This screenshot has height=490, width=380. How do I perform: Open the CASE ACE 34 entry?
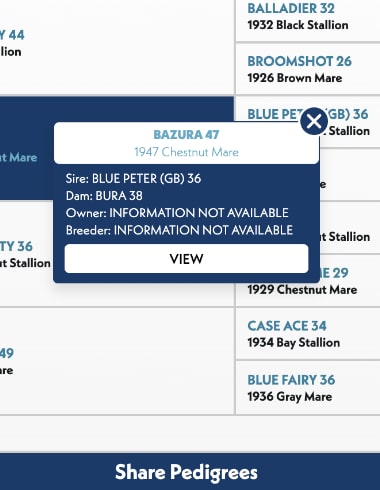(x=287, y=326)
